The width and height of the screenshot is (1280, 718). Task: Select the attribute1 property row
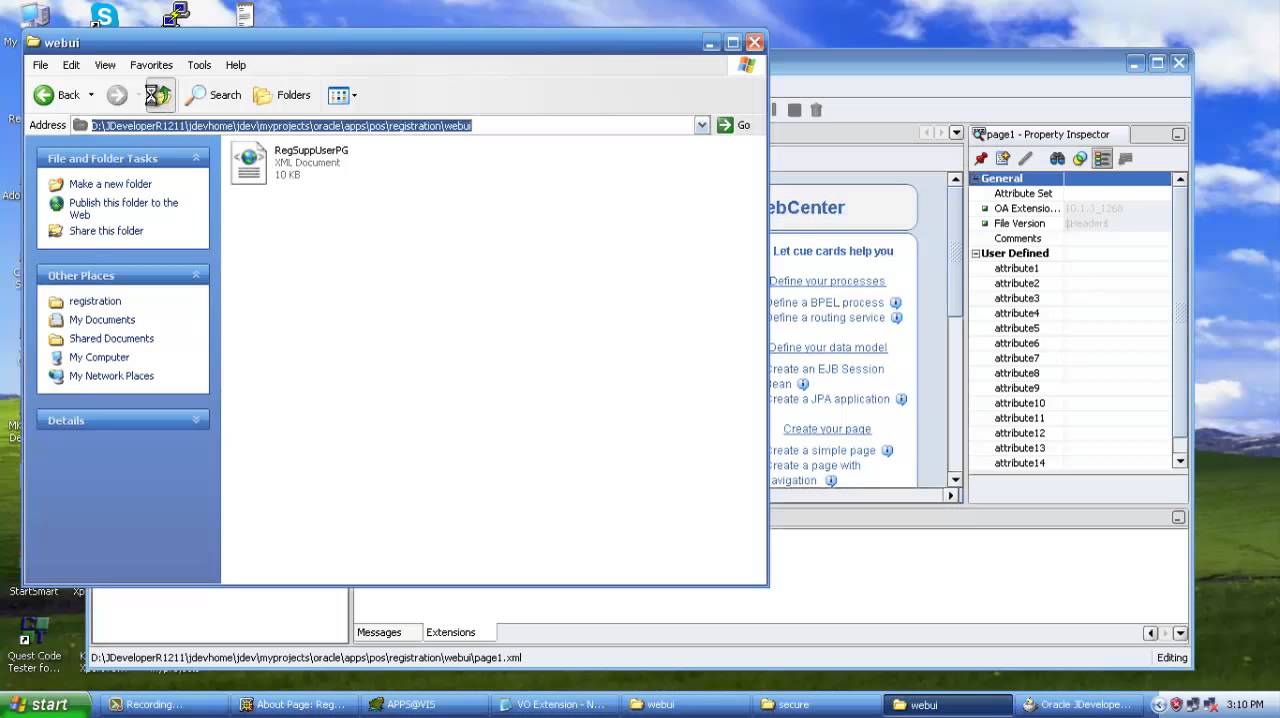click(x=1070, y=268)
